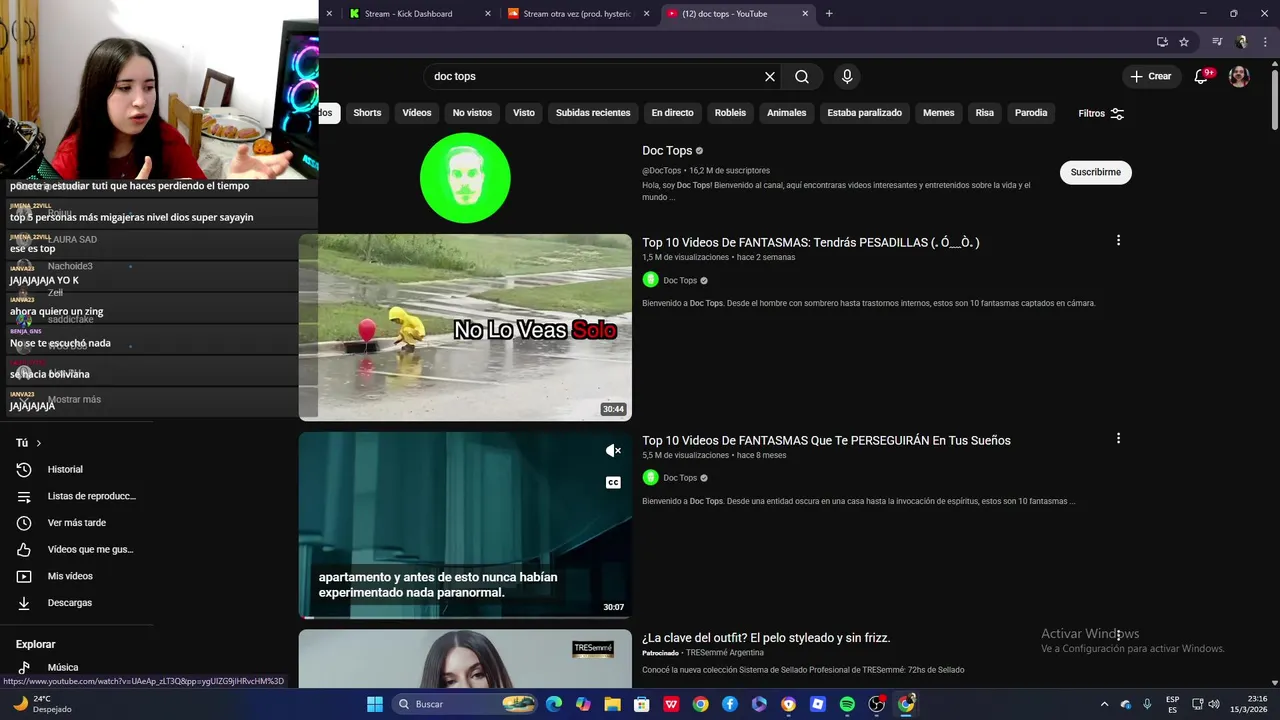This screenshot has height=720, width=1280.
Task: Close the doc tops YouTube tab
Action: coord(805,14)
